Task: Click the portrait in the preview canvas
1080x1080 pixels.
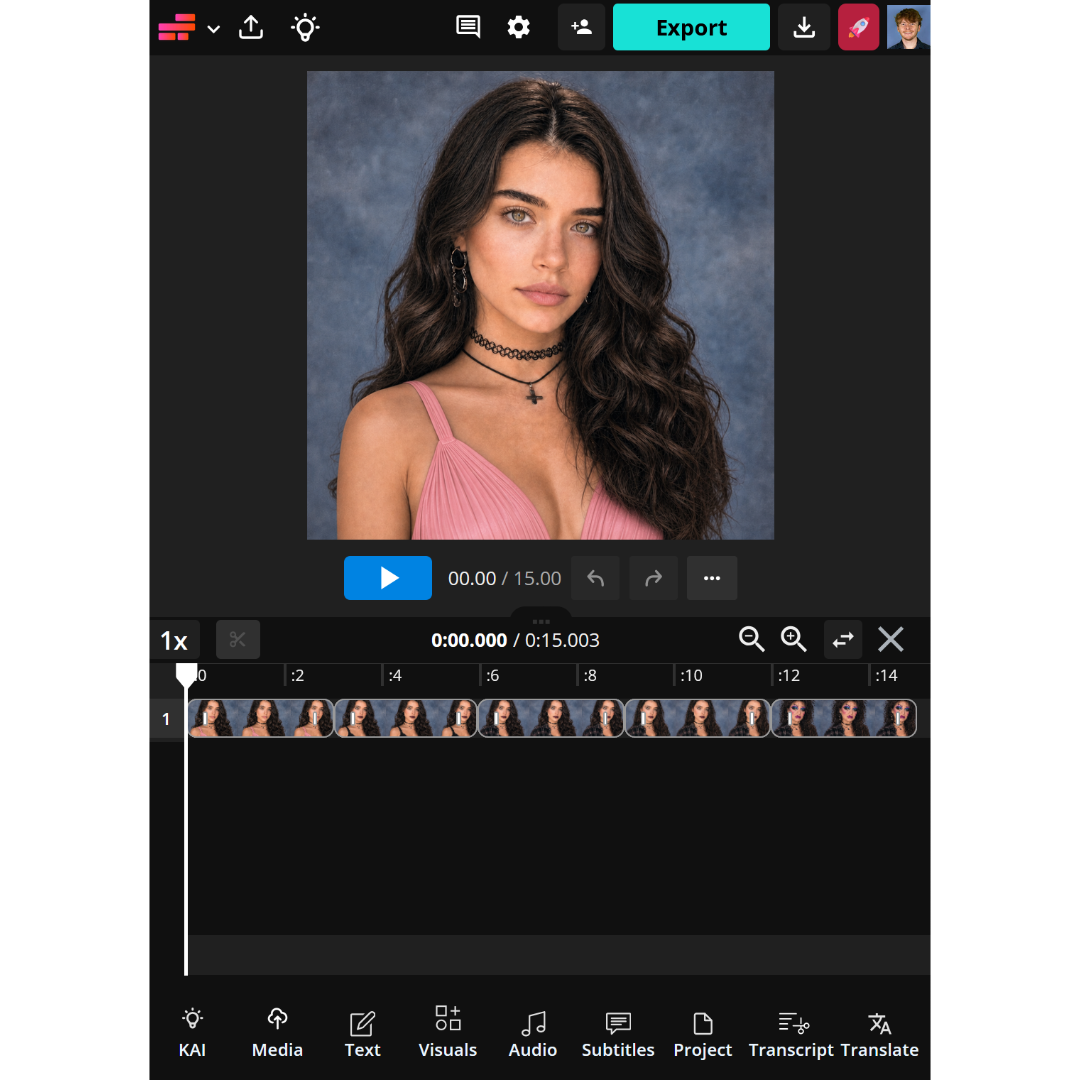Action: click(540, 305)
